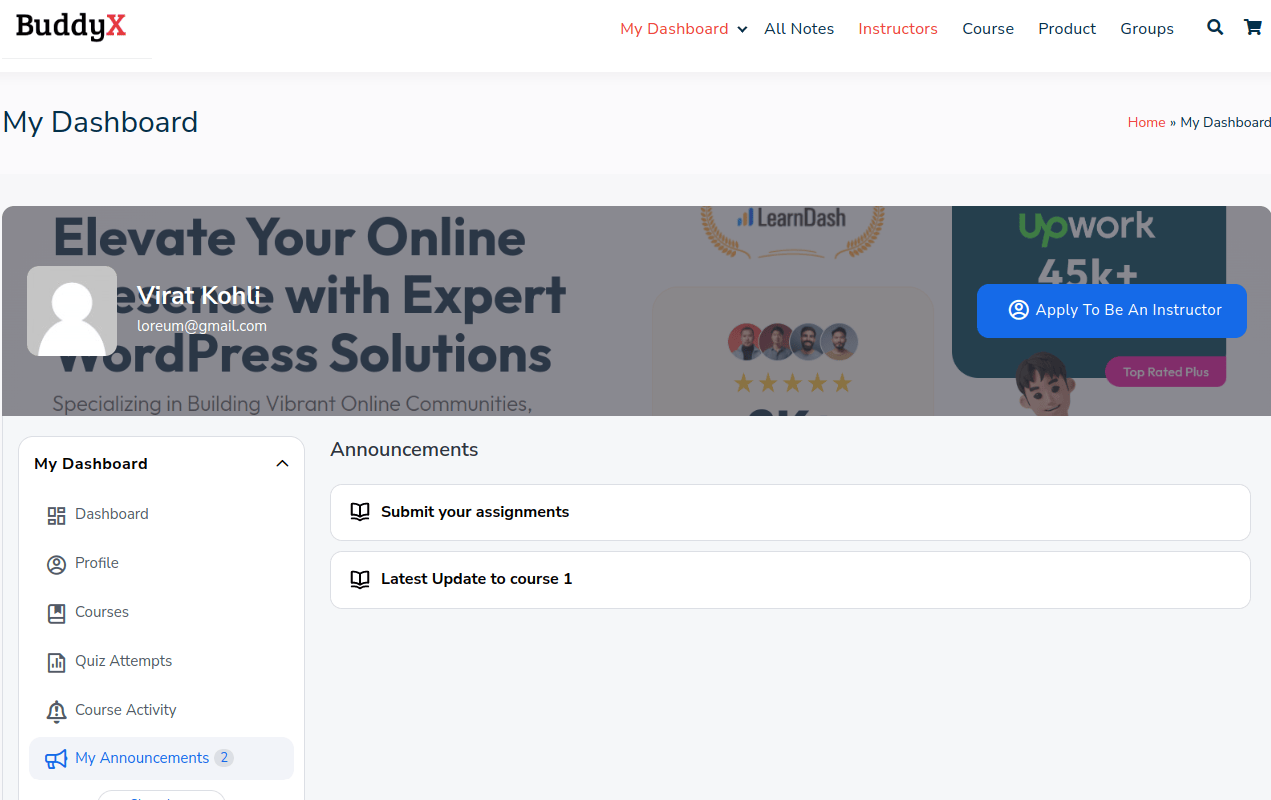Go to Instructors in the top menu
Screen dimensions: 1271x800
[x=897, y=29]
